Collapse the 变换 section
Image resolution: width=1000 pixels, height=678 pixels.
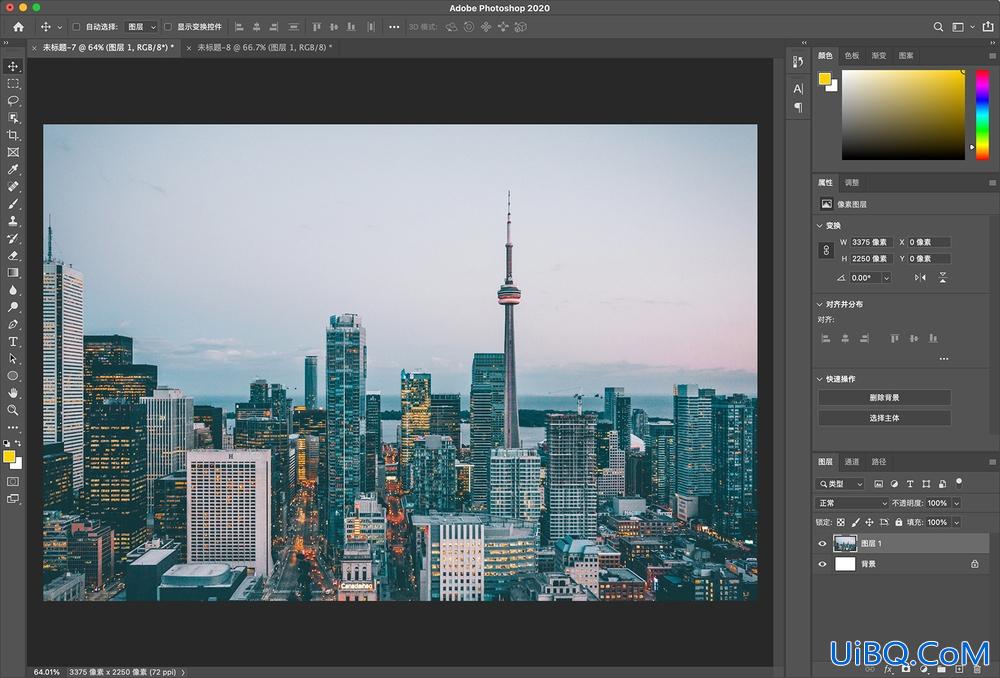820,225
